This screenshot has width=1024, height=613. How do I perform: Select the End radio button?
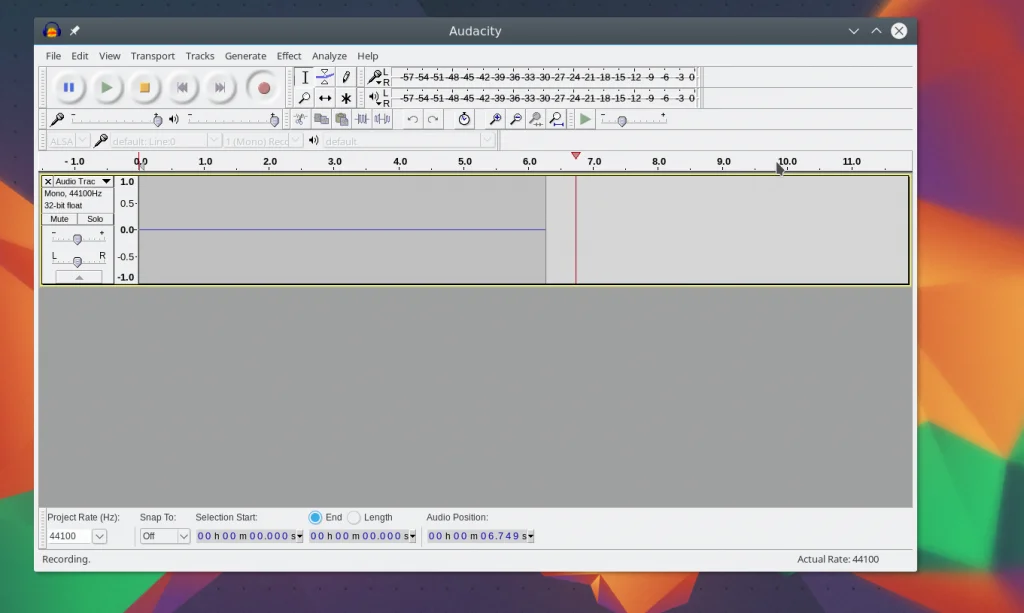click(x=315, y=517)
